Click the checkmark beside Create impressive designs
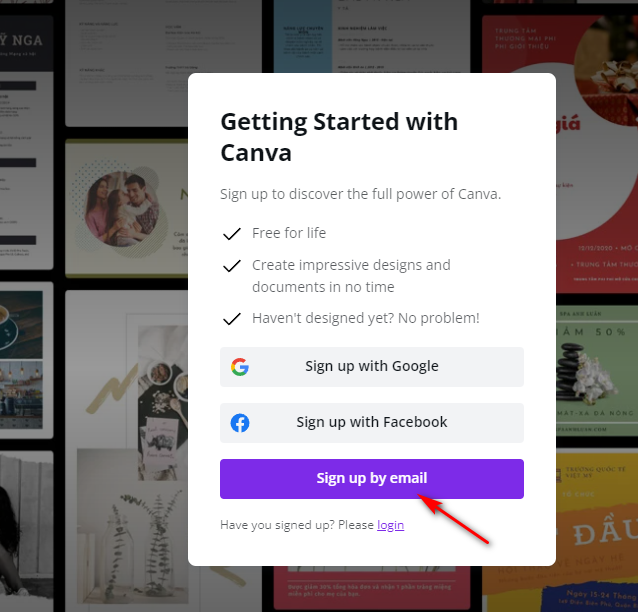This screenshot has height=612, width=638. pos(232,266)
